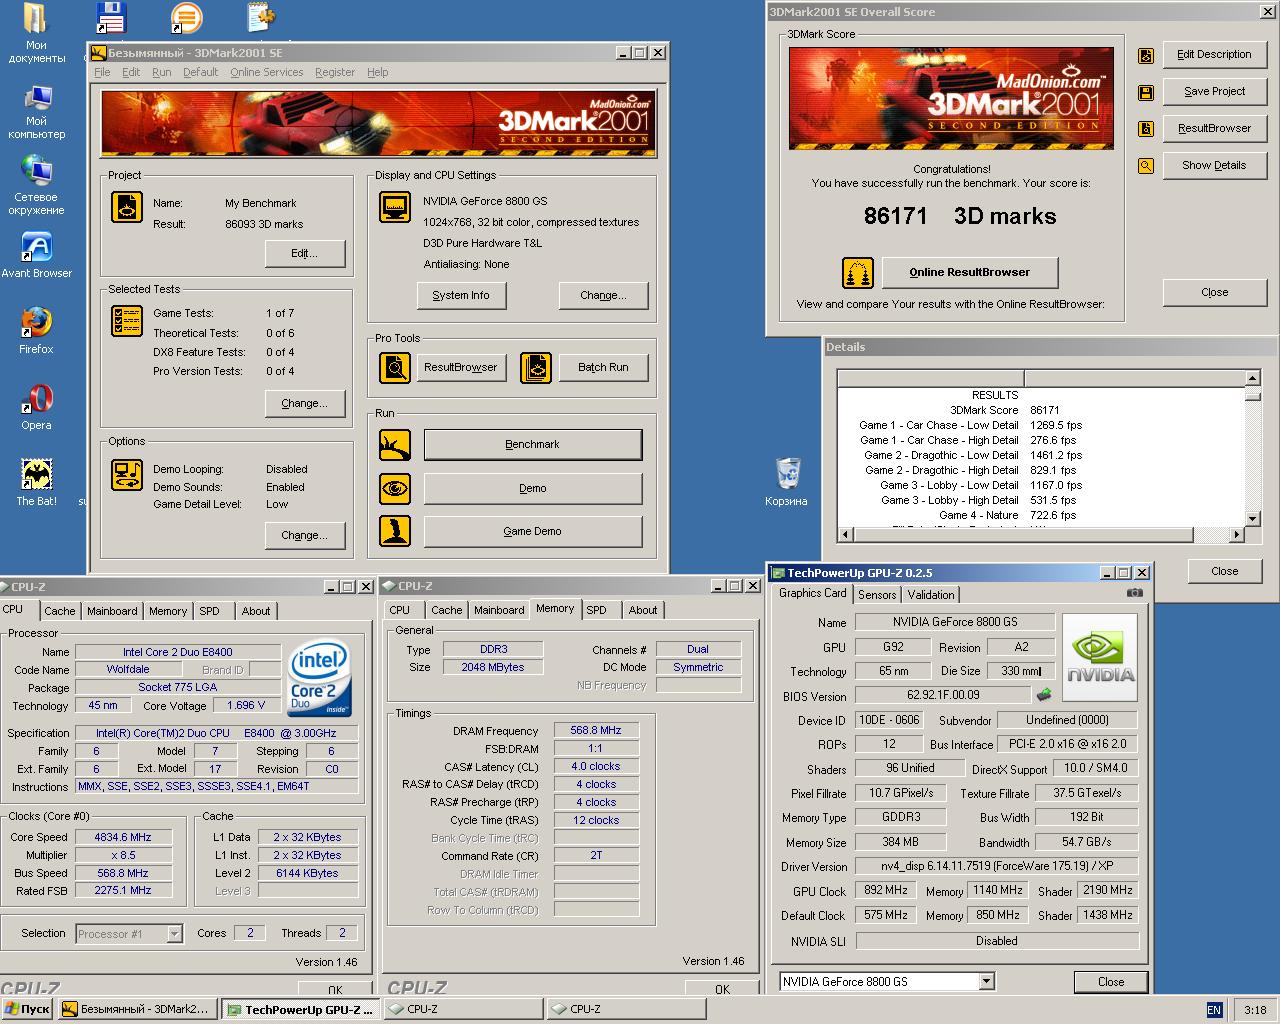This screenshot has width=1280, height=1024.
Task: Switch to Cache tab in left CPU-Z
Action: (60, 611)
